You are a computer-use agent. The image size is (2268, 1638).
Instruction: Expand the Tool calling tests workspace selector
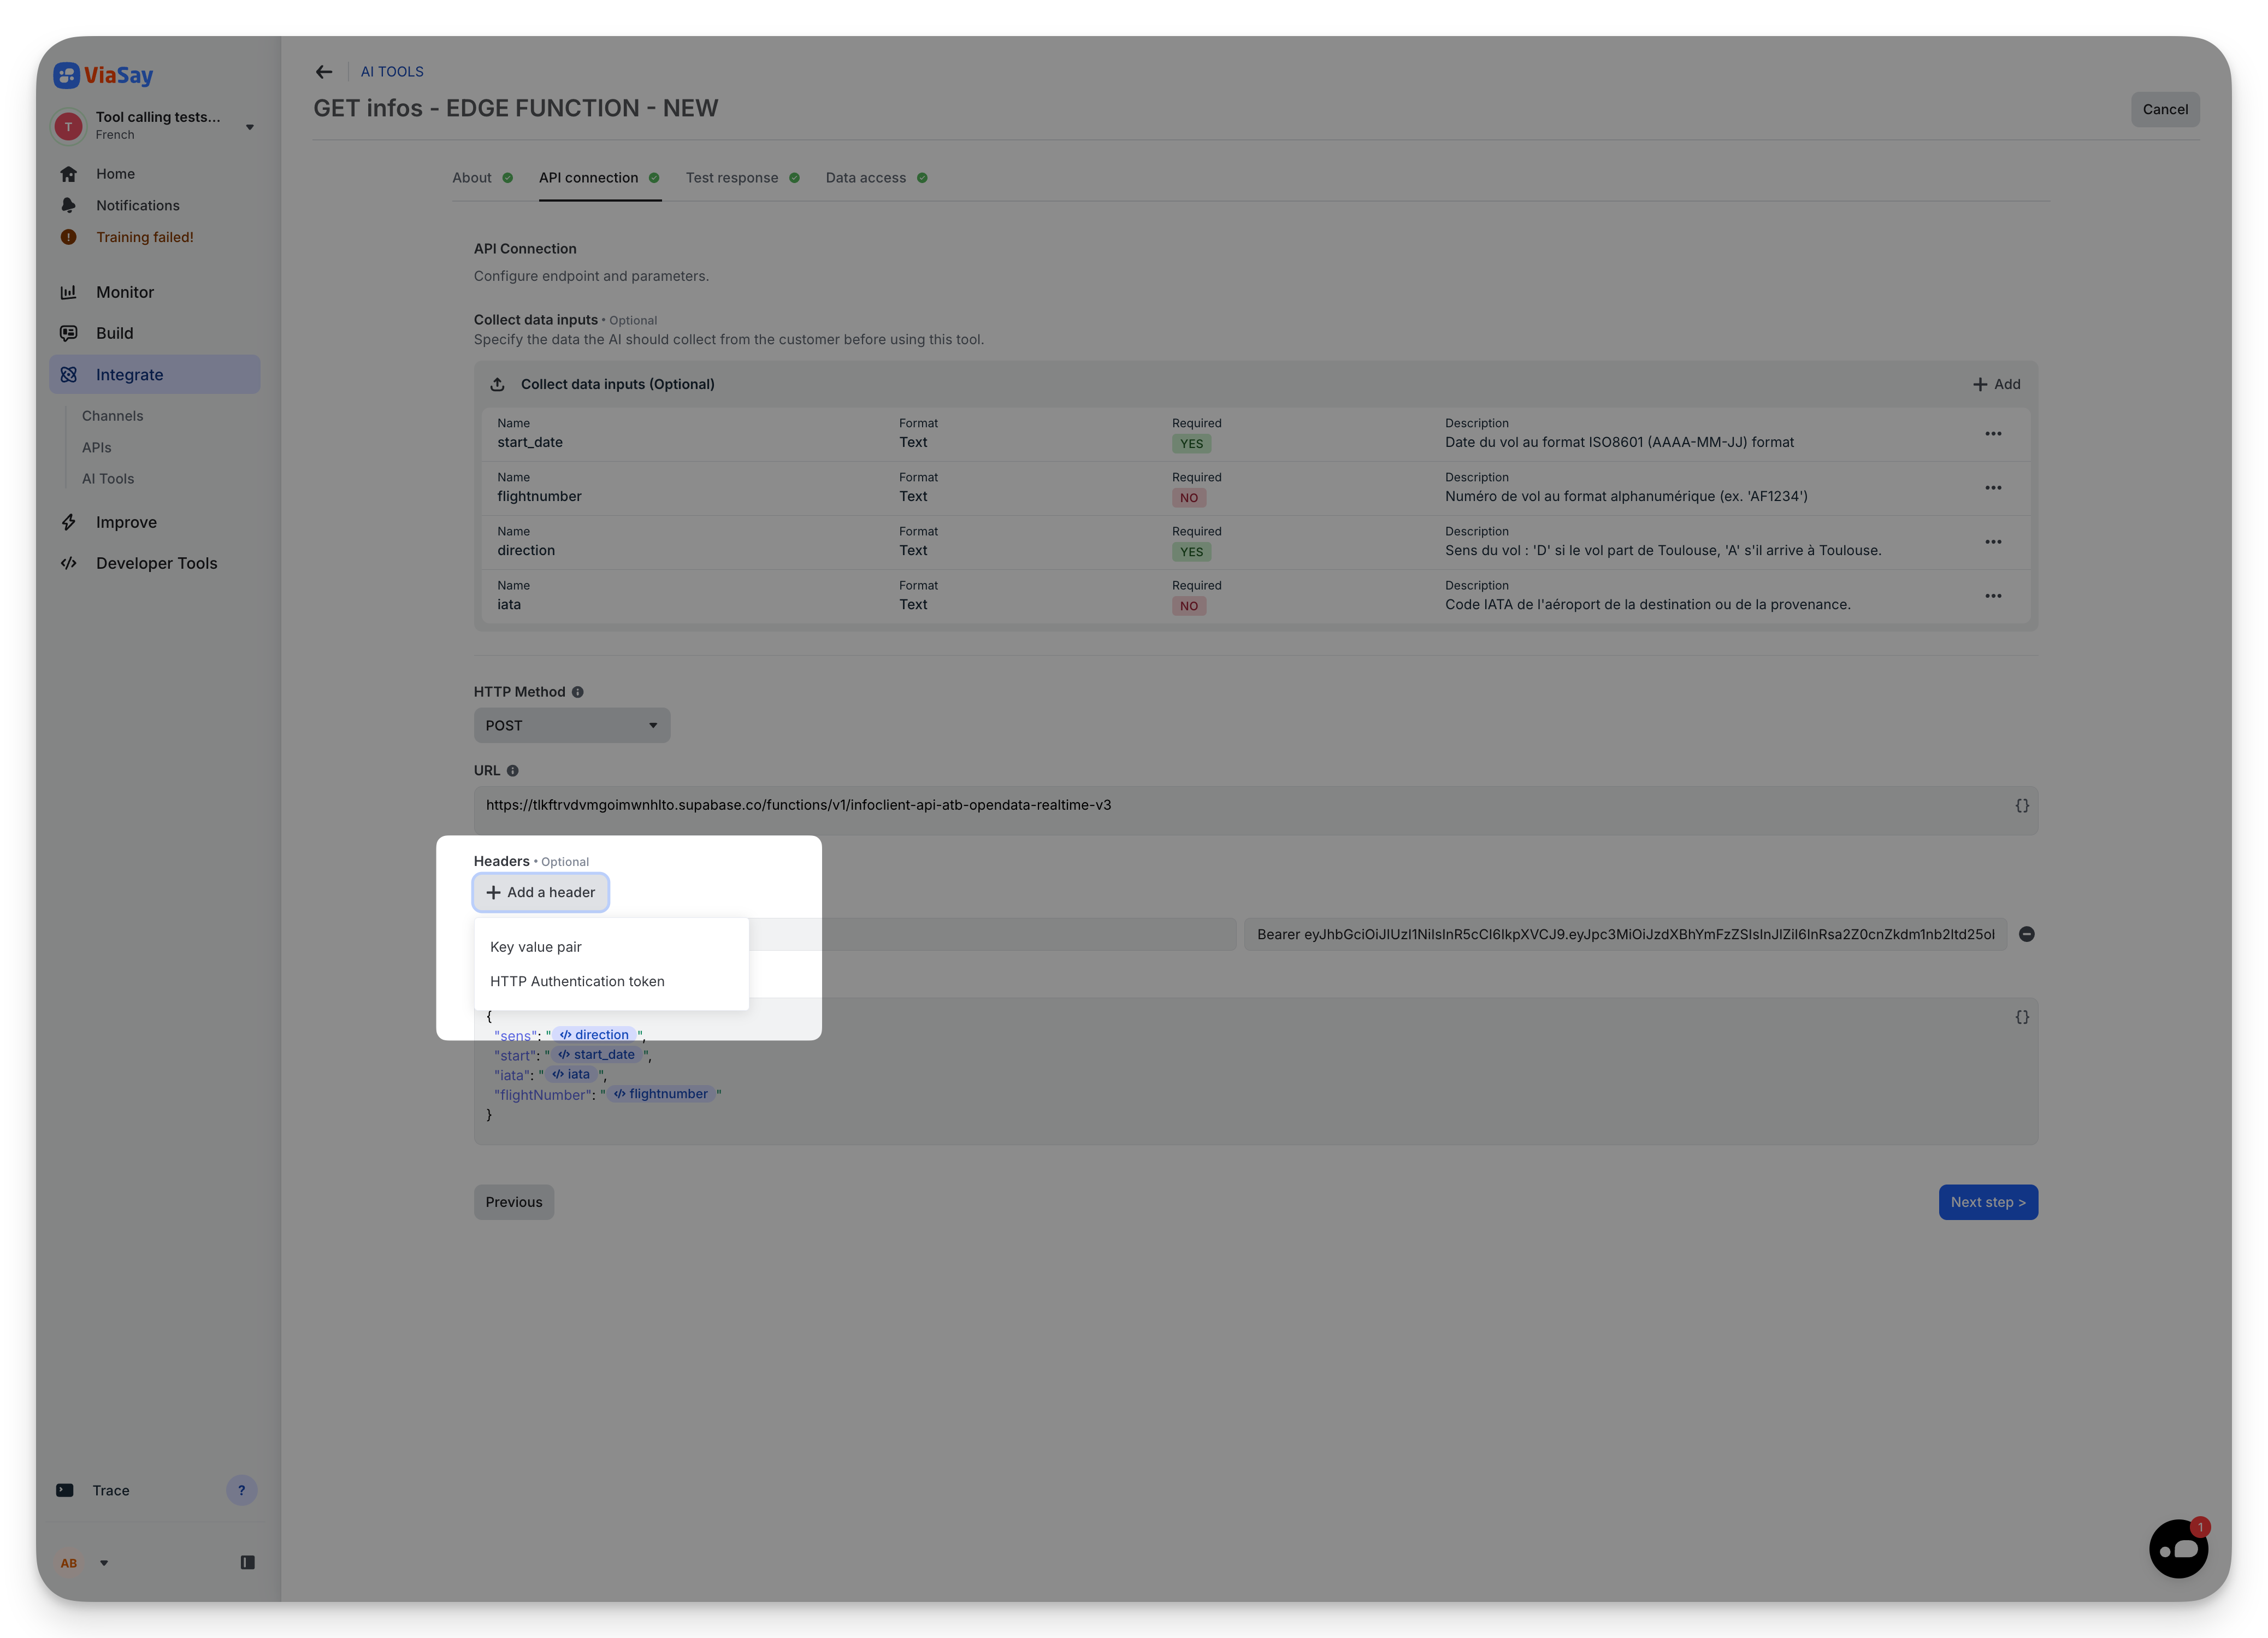[x=249, y=126]
